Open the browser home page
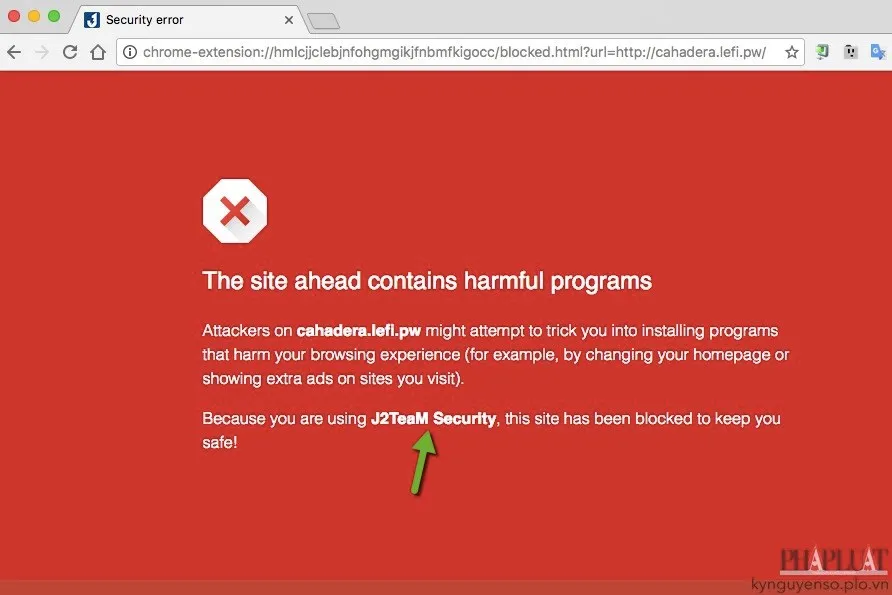This screenshot has height=595, width=892. tap(98, 52)
